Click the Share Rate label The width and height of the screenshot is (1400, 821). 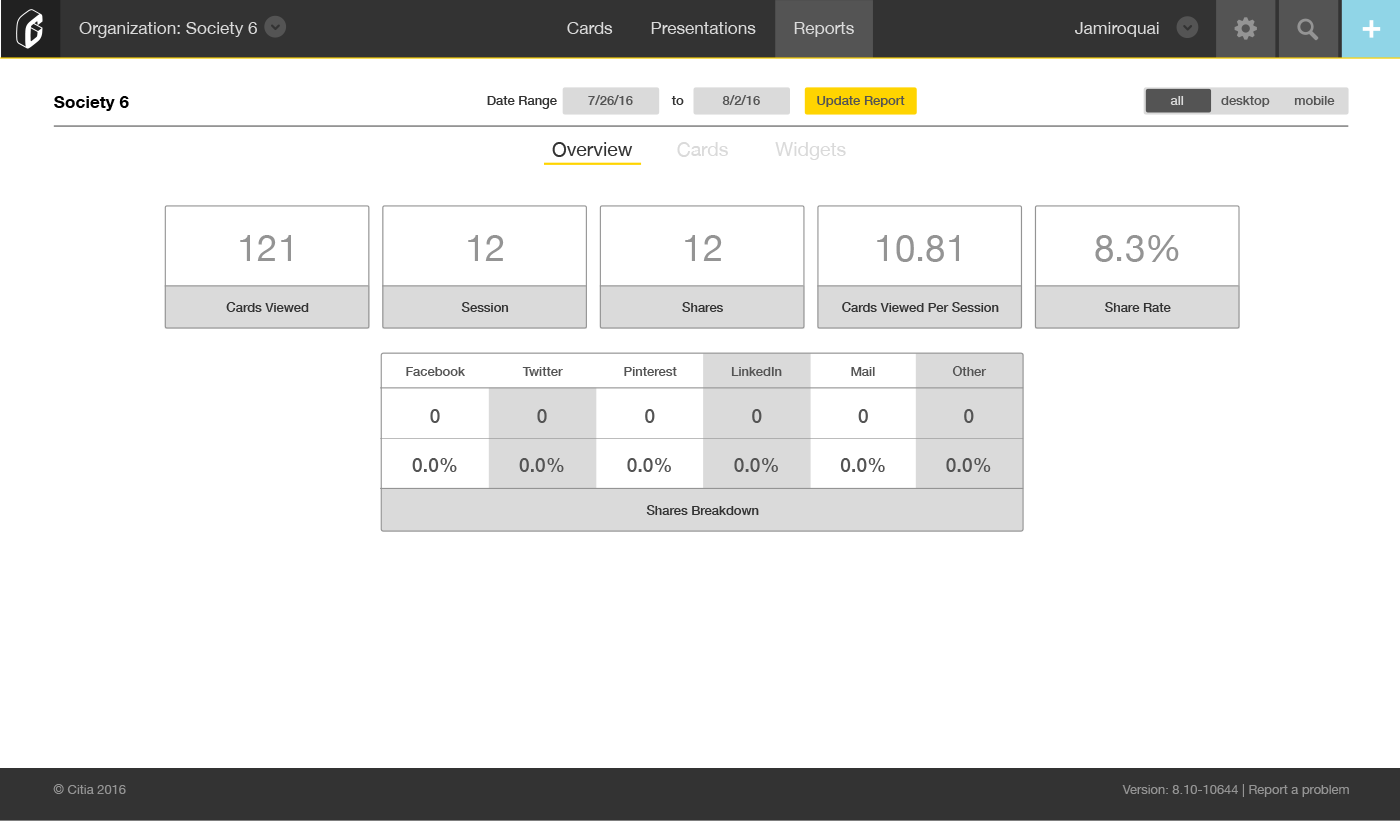point(1137,307)
